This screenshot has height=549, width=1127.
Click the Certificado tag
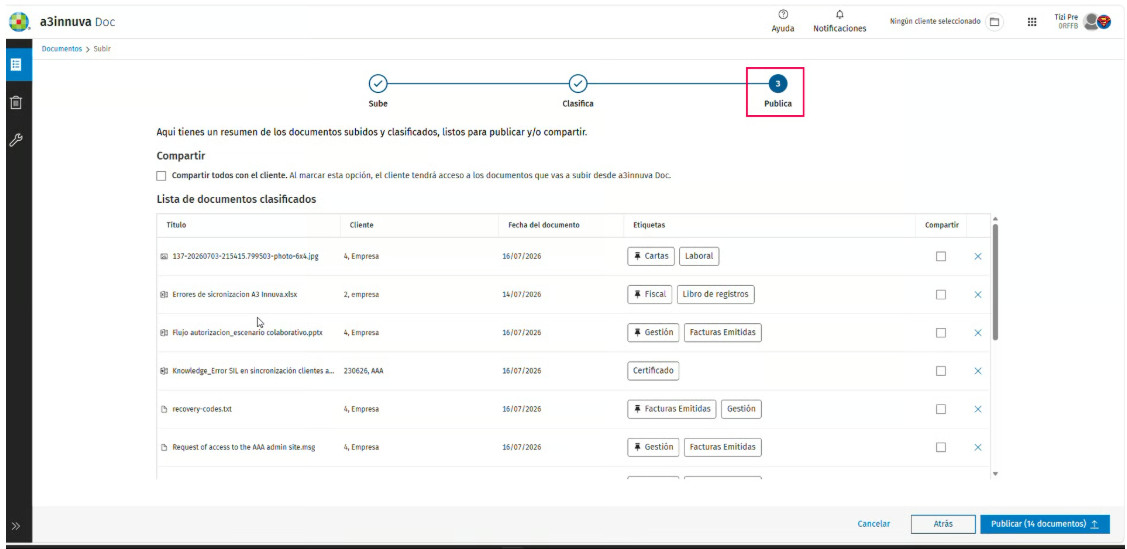pyautogui.click(x=653, y=371)
